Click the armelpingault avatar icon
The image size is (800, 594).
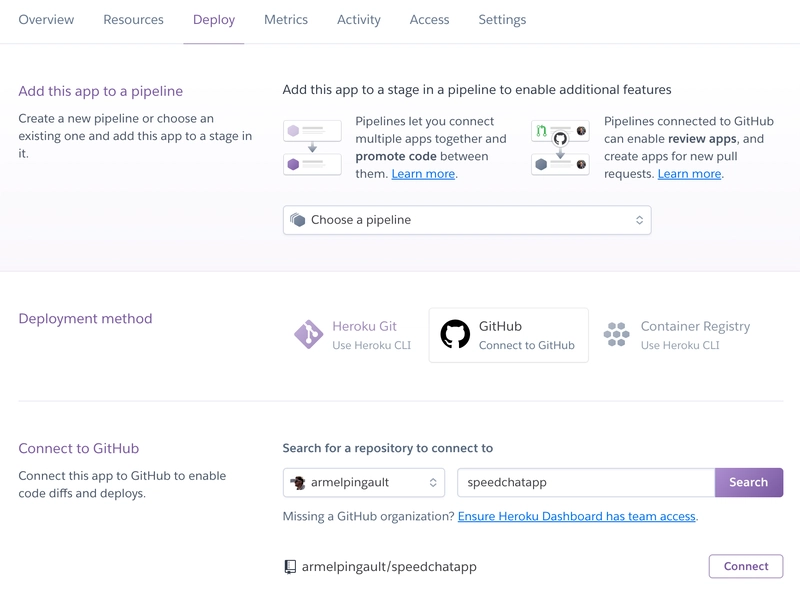pyautogui.click(x=297, y=483)
